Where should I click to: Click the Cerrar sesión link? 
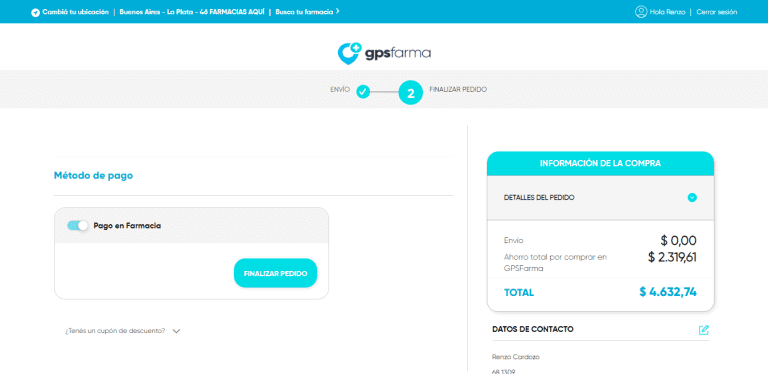click(x=717, y=12)
